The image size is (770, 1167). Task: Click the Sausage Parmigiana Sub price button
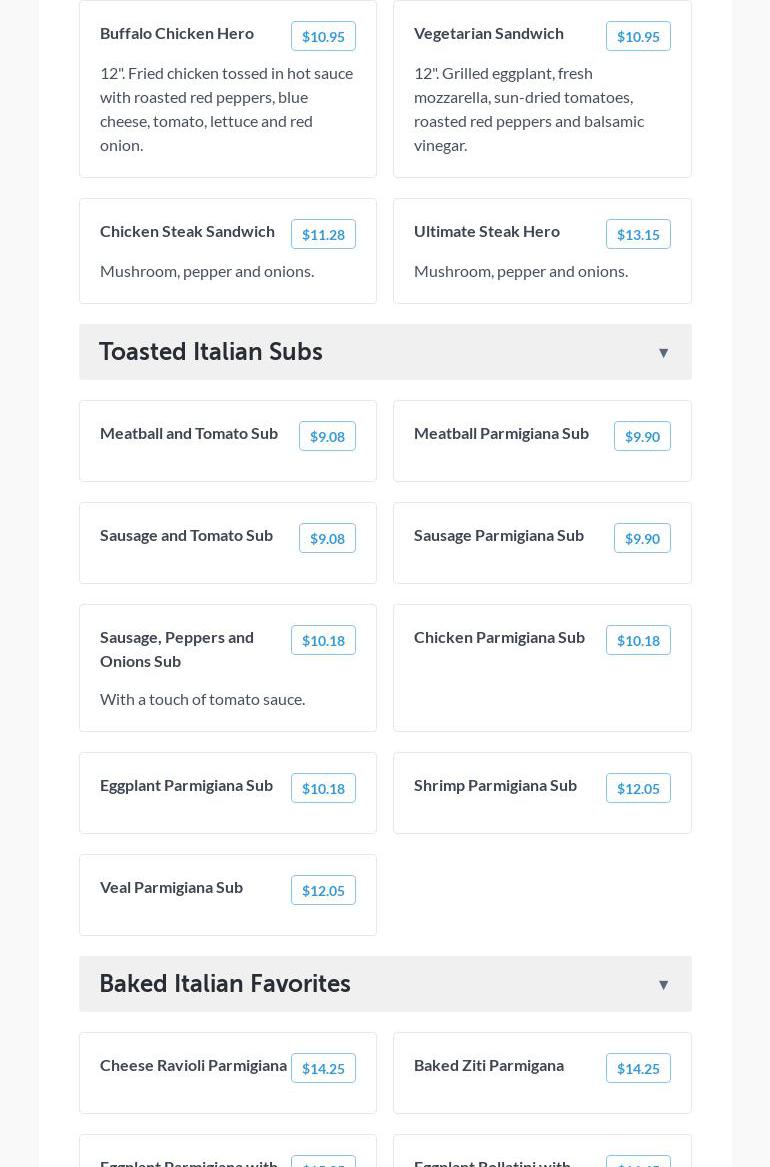[x=641, y=539]
